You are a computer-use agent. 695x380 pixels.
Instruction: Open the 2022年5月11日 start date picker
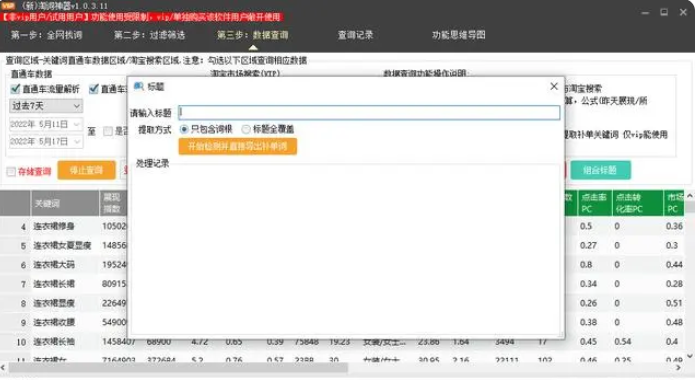point(46,124)
